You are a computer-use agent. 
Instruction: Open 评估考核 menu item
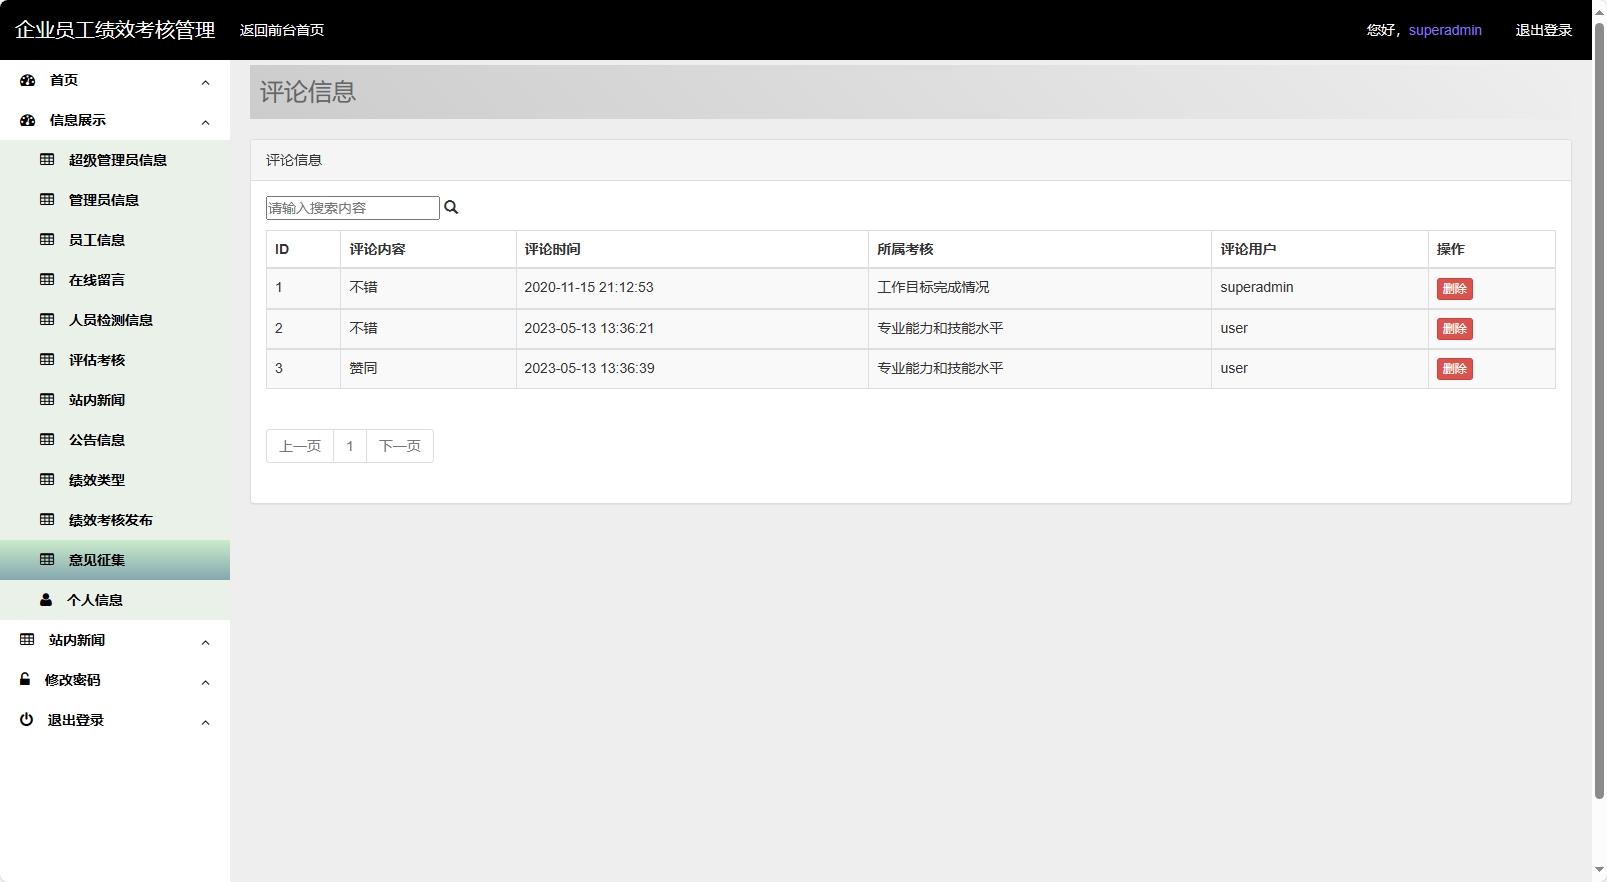point(115,360)
